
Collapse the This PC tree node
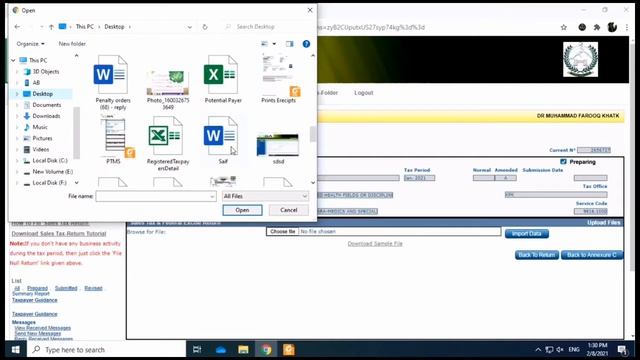coord(13,60)
